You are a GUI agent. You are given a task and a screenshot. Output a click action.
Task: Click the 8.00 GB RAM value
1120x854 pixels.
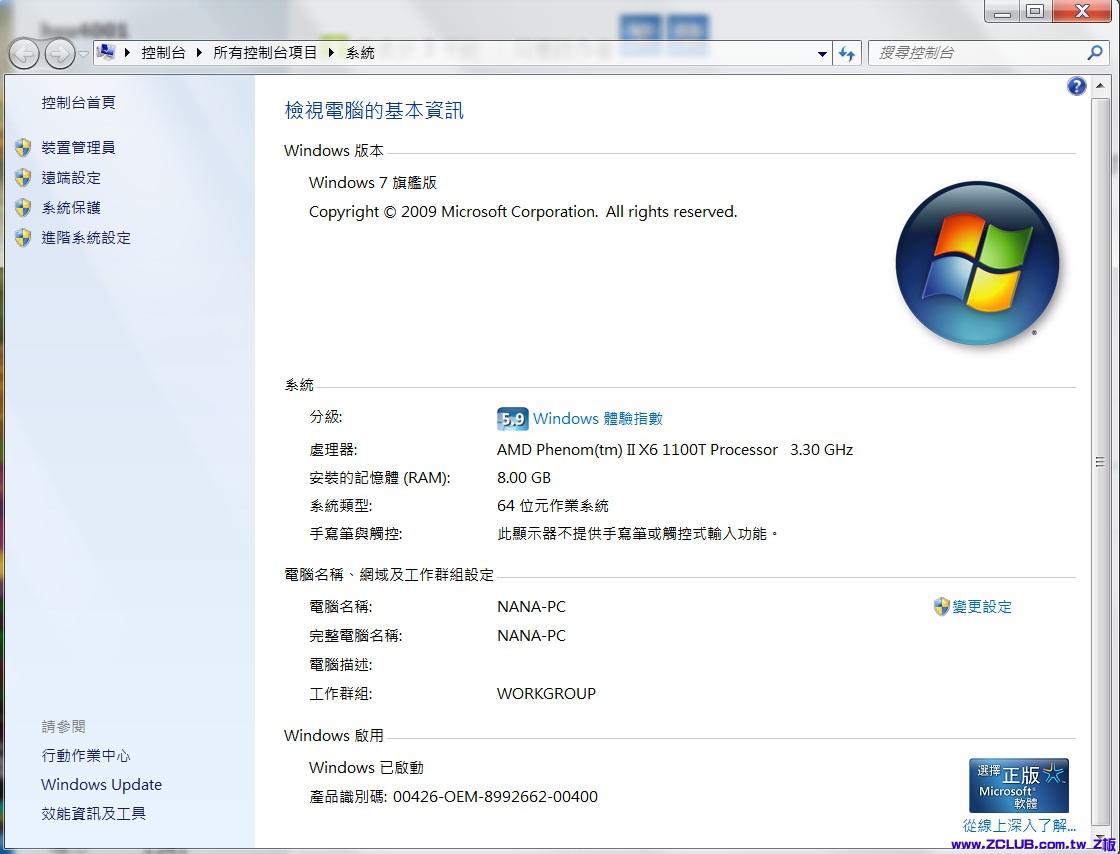[x=524, y=478]
